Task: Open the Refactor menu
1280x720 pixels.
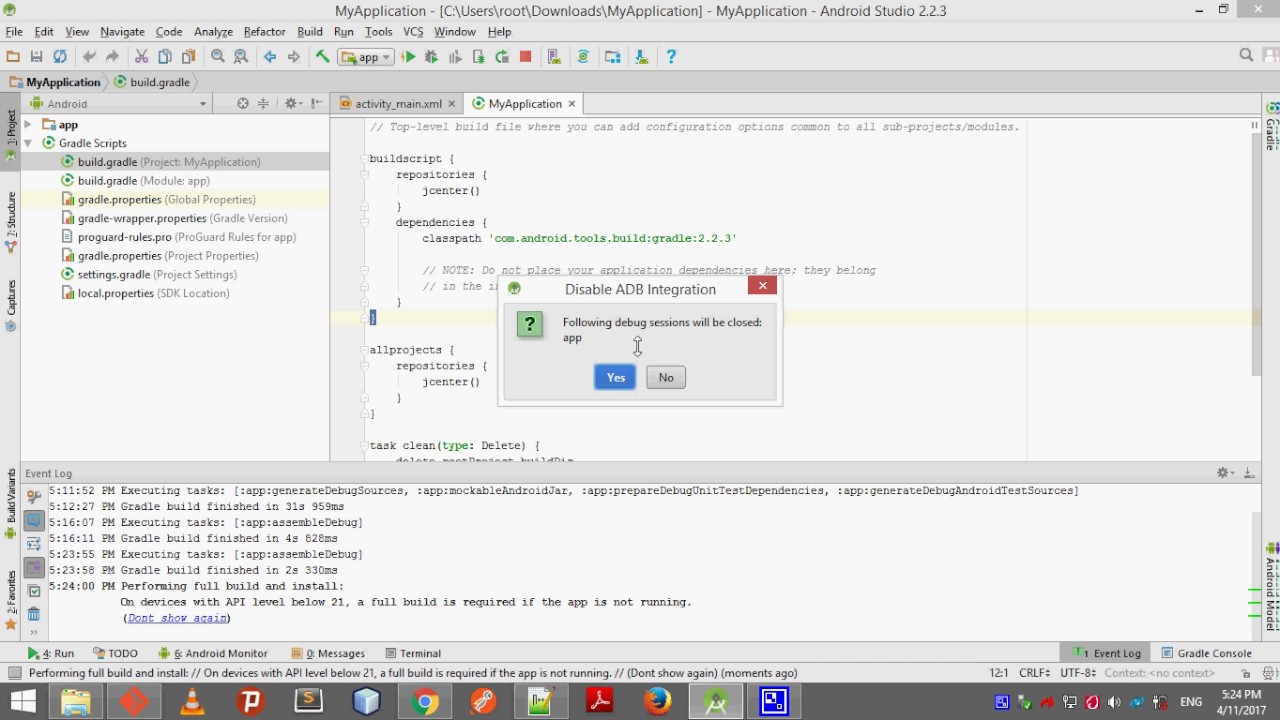Action: (x=264, y=32)
